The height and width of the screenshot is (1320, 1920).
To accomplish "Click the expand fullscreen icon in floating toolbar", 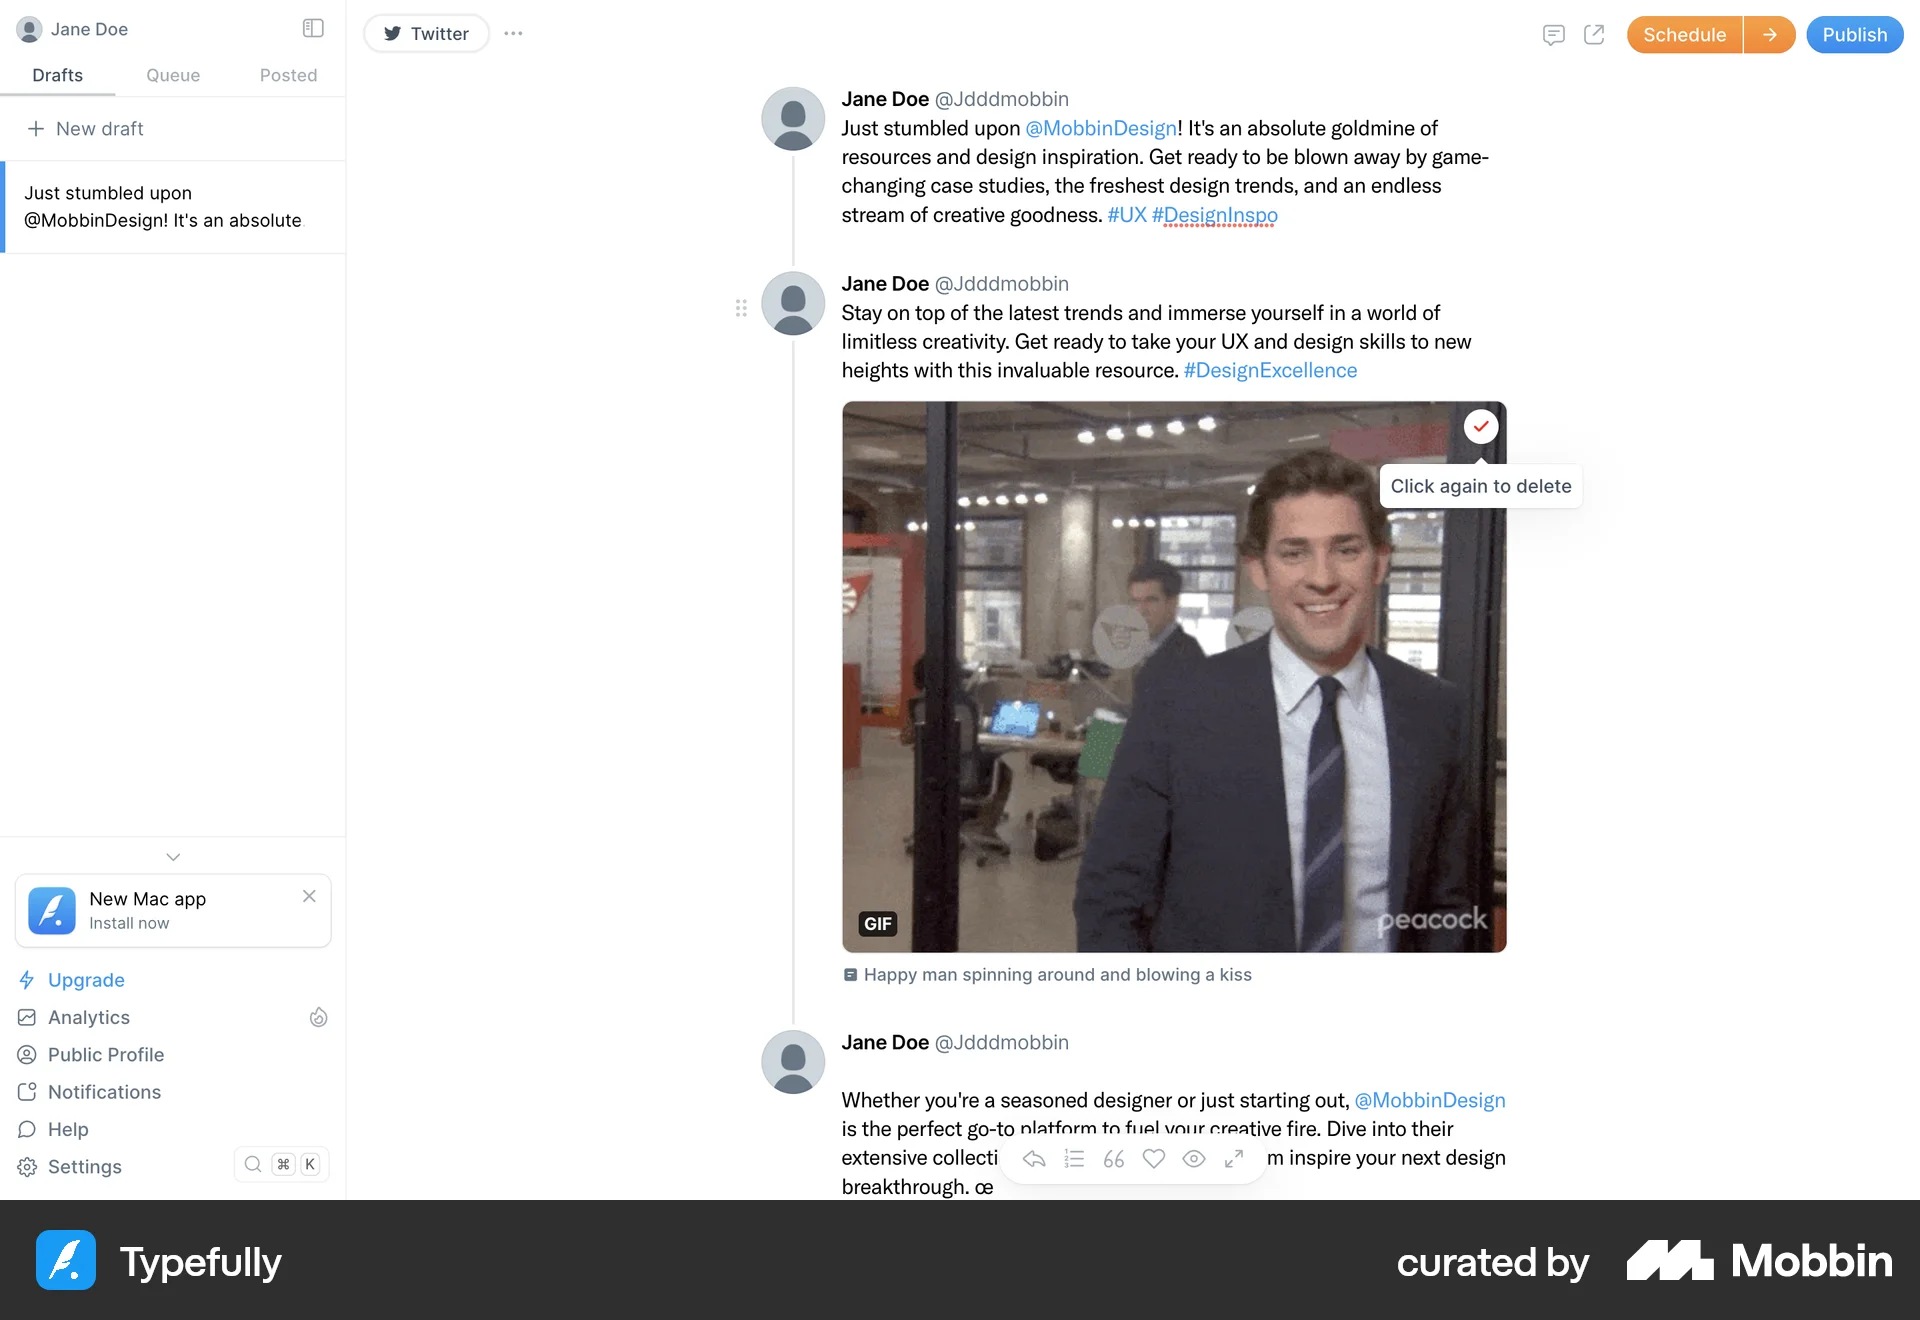I will (x=1234, y=1159).
